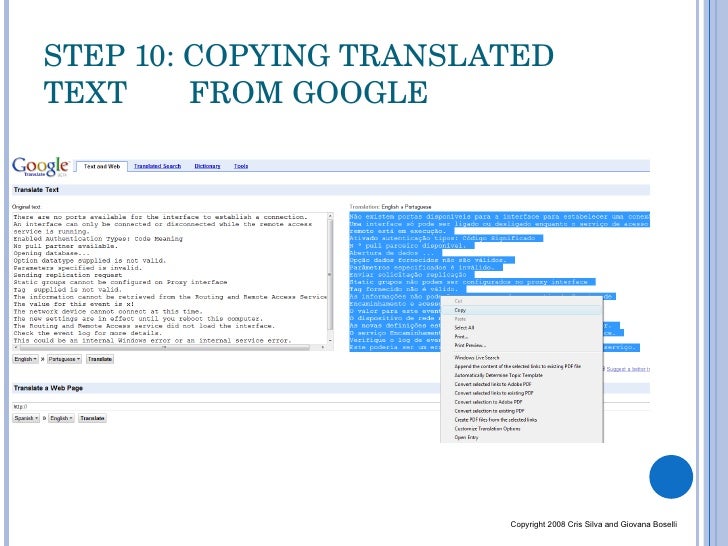Click the Translate Text section heading
This screenshot has height=546, width=728.
[x=36, y=190]
